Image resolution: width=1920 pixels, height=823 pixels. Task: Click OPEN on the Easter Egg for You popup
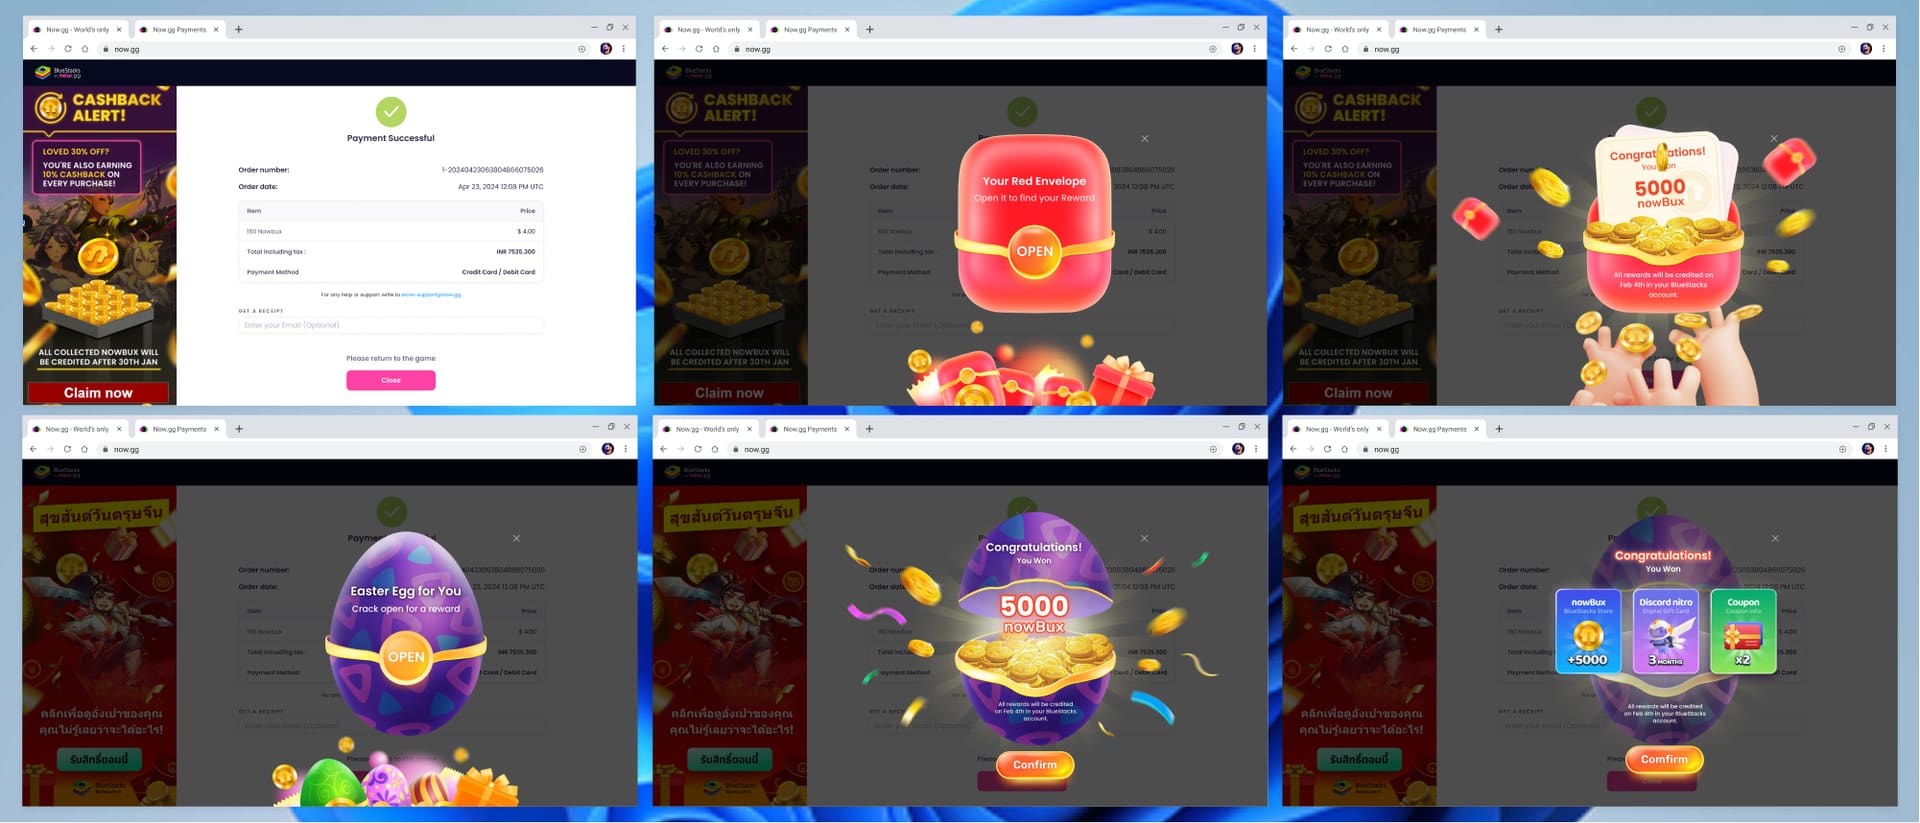click(x=406, y=657)
